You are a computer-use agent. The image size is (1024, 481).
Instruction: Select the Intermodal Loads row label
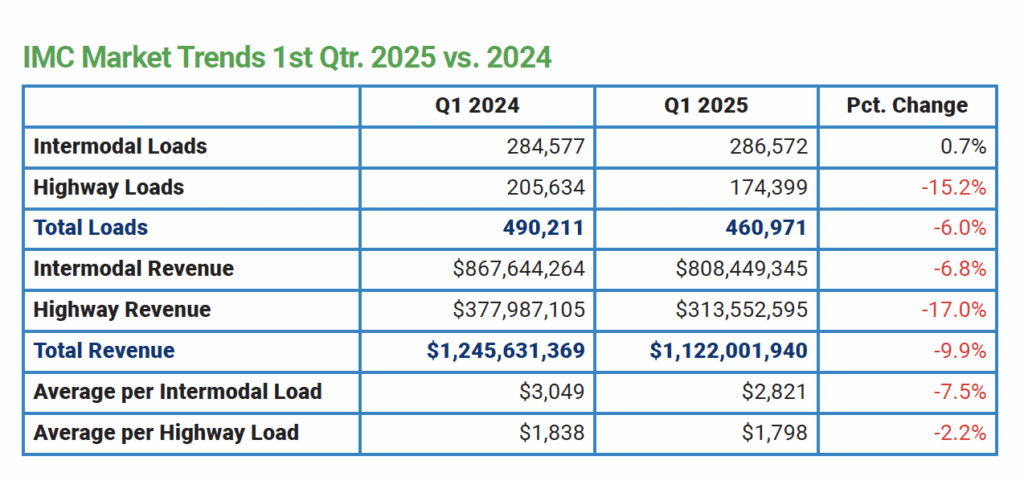pyautogui.click(x=120, y=146)
